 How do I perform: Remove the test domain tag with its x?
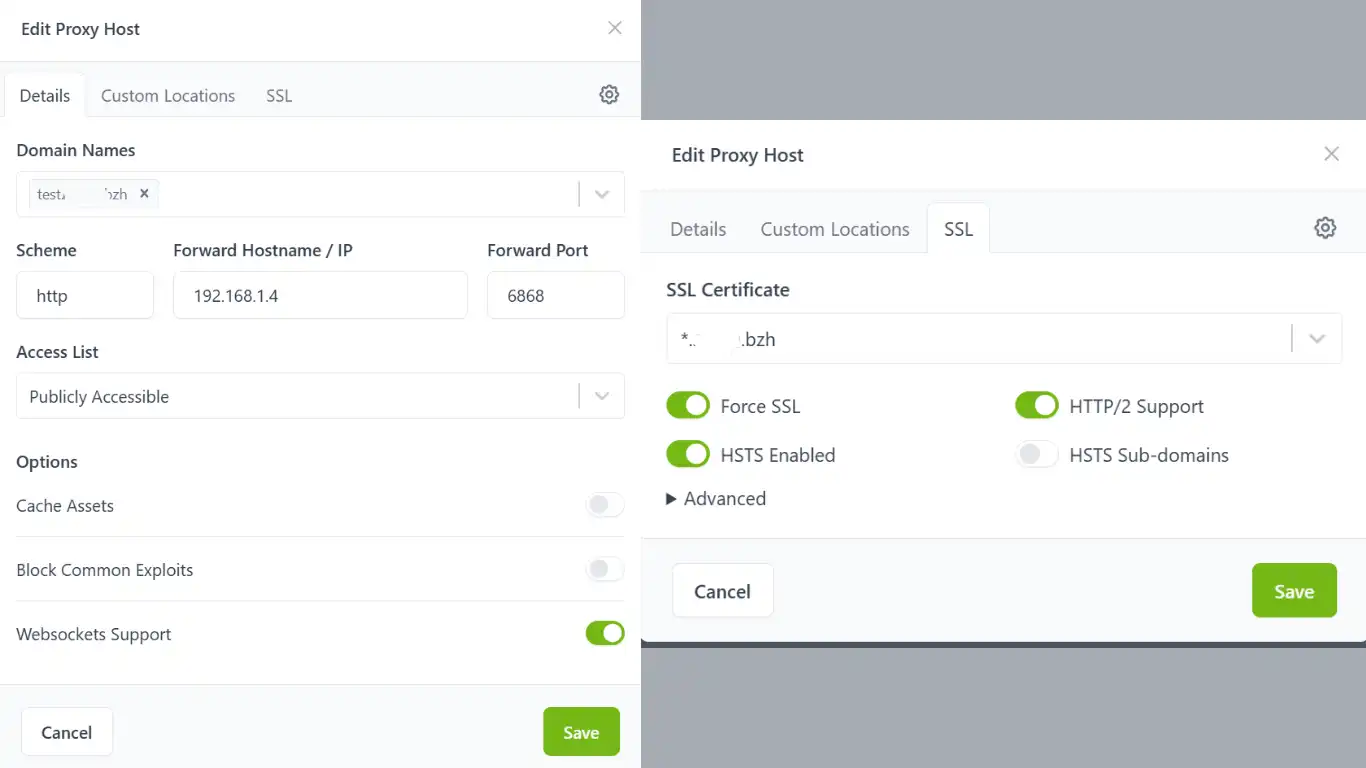(144, 194)
